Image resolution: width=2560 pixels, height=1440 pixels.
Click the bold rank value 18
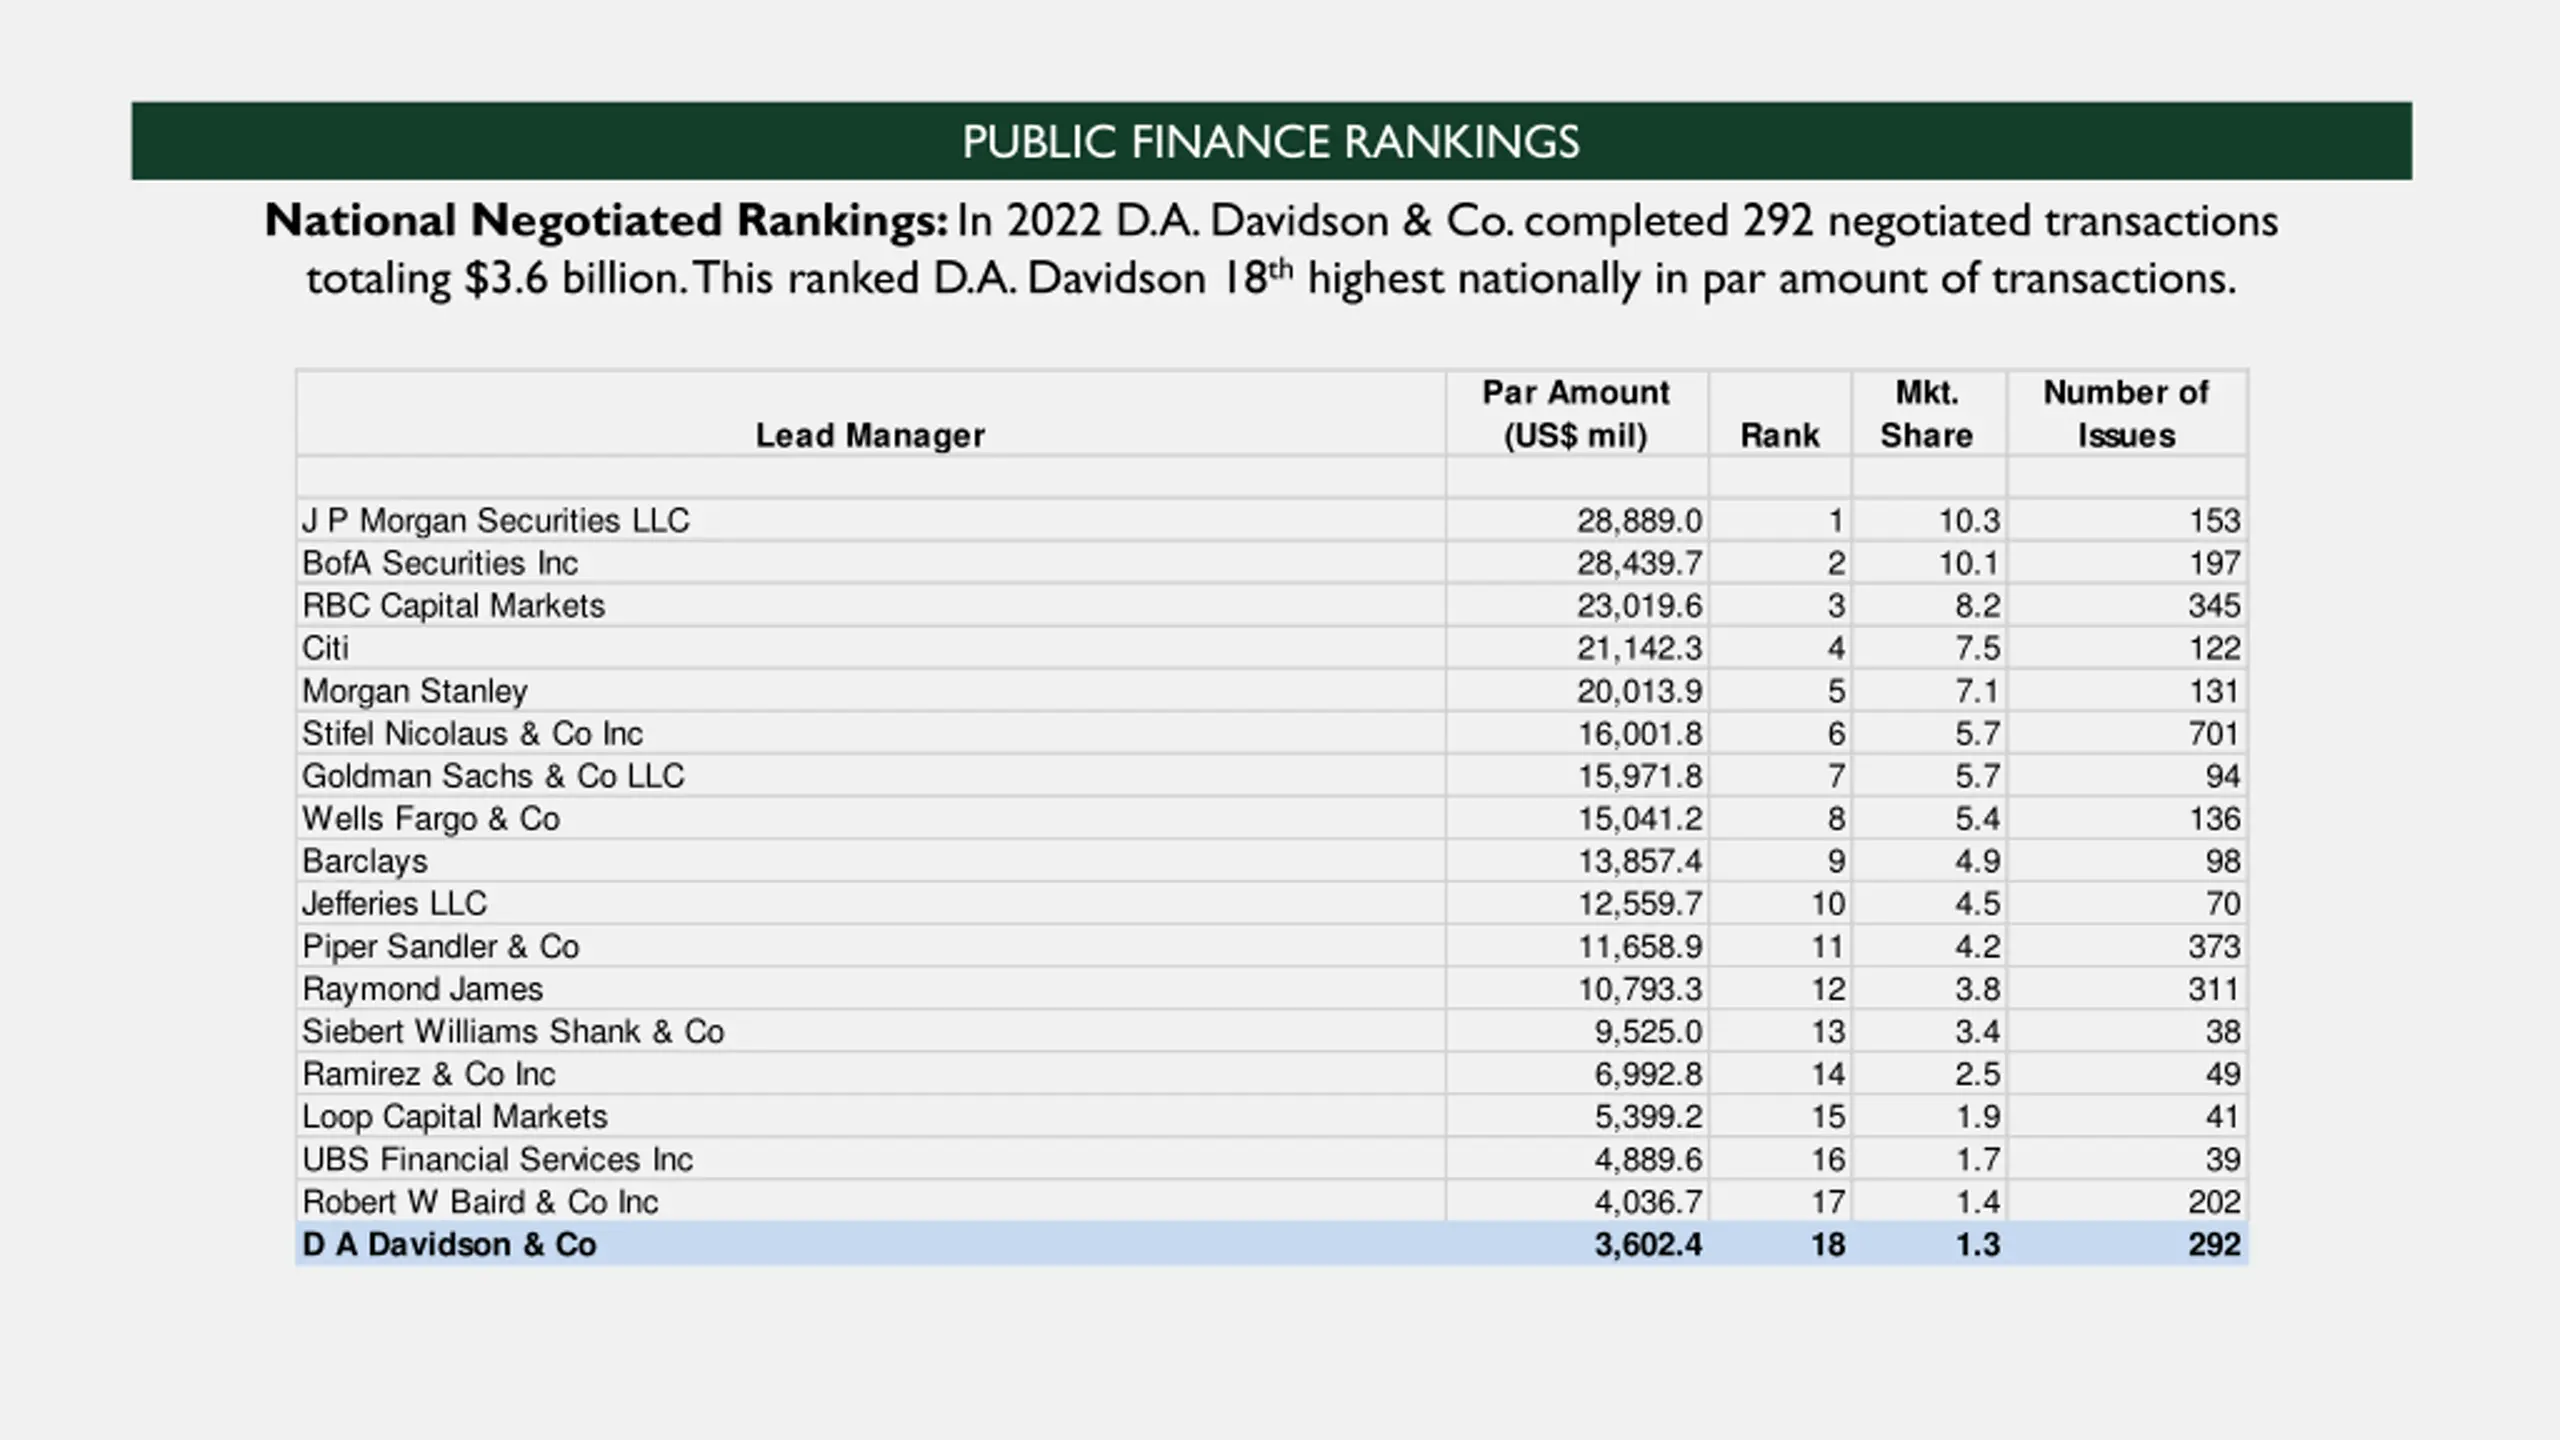(1828, 1244)
